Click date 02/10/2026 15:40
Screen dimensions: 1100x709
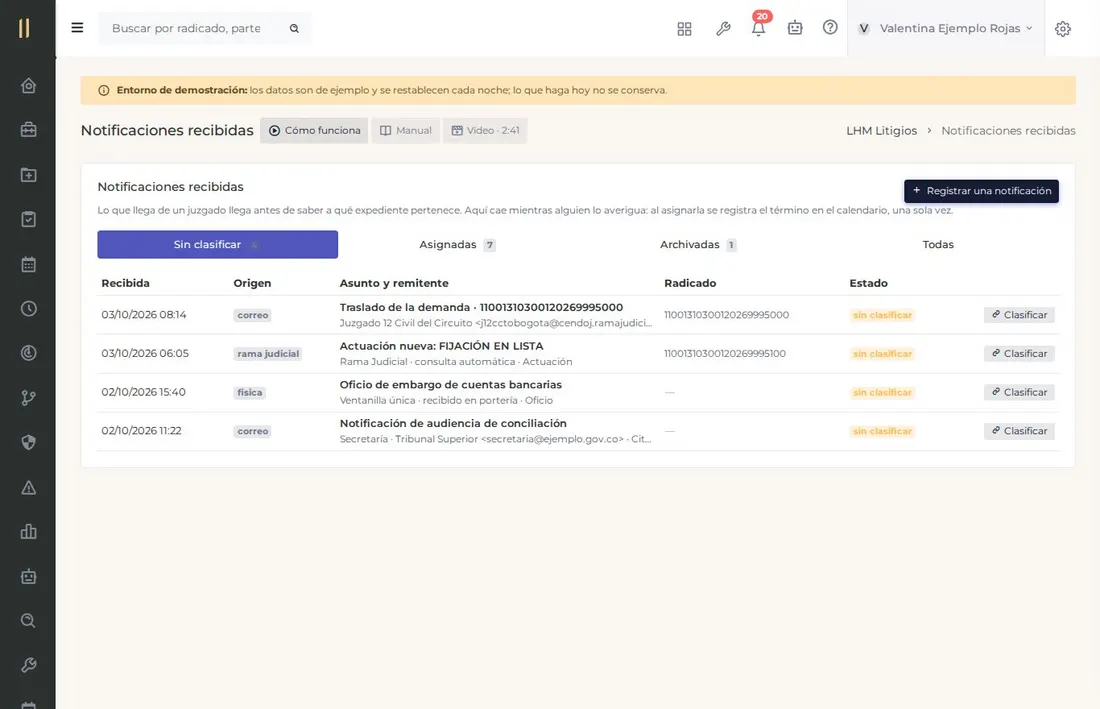pos(143,392)
